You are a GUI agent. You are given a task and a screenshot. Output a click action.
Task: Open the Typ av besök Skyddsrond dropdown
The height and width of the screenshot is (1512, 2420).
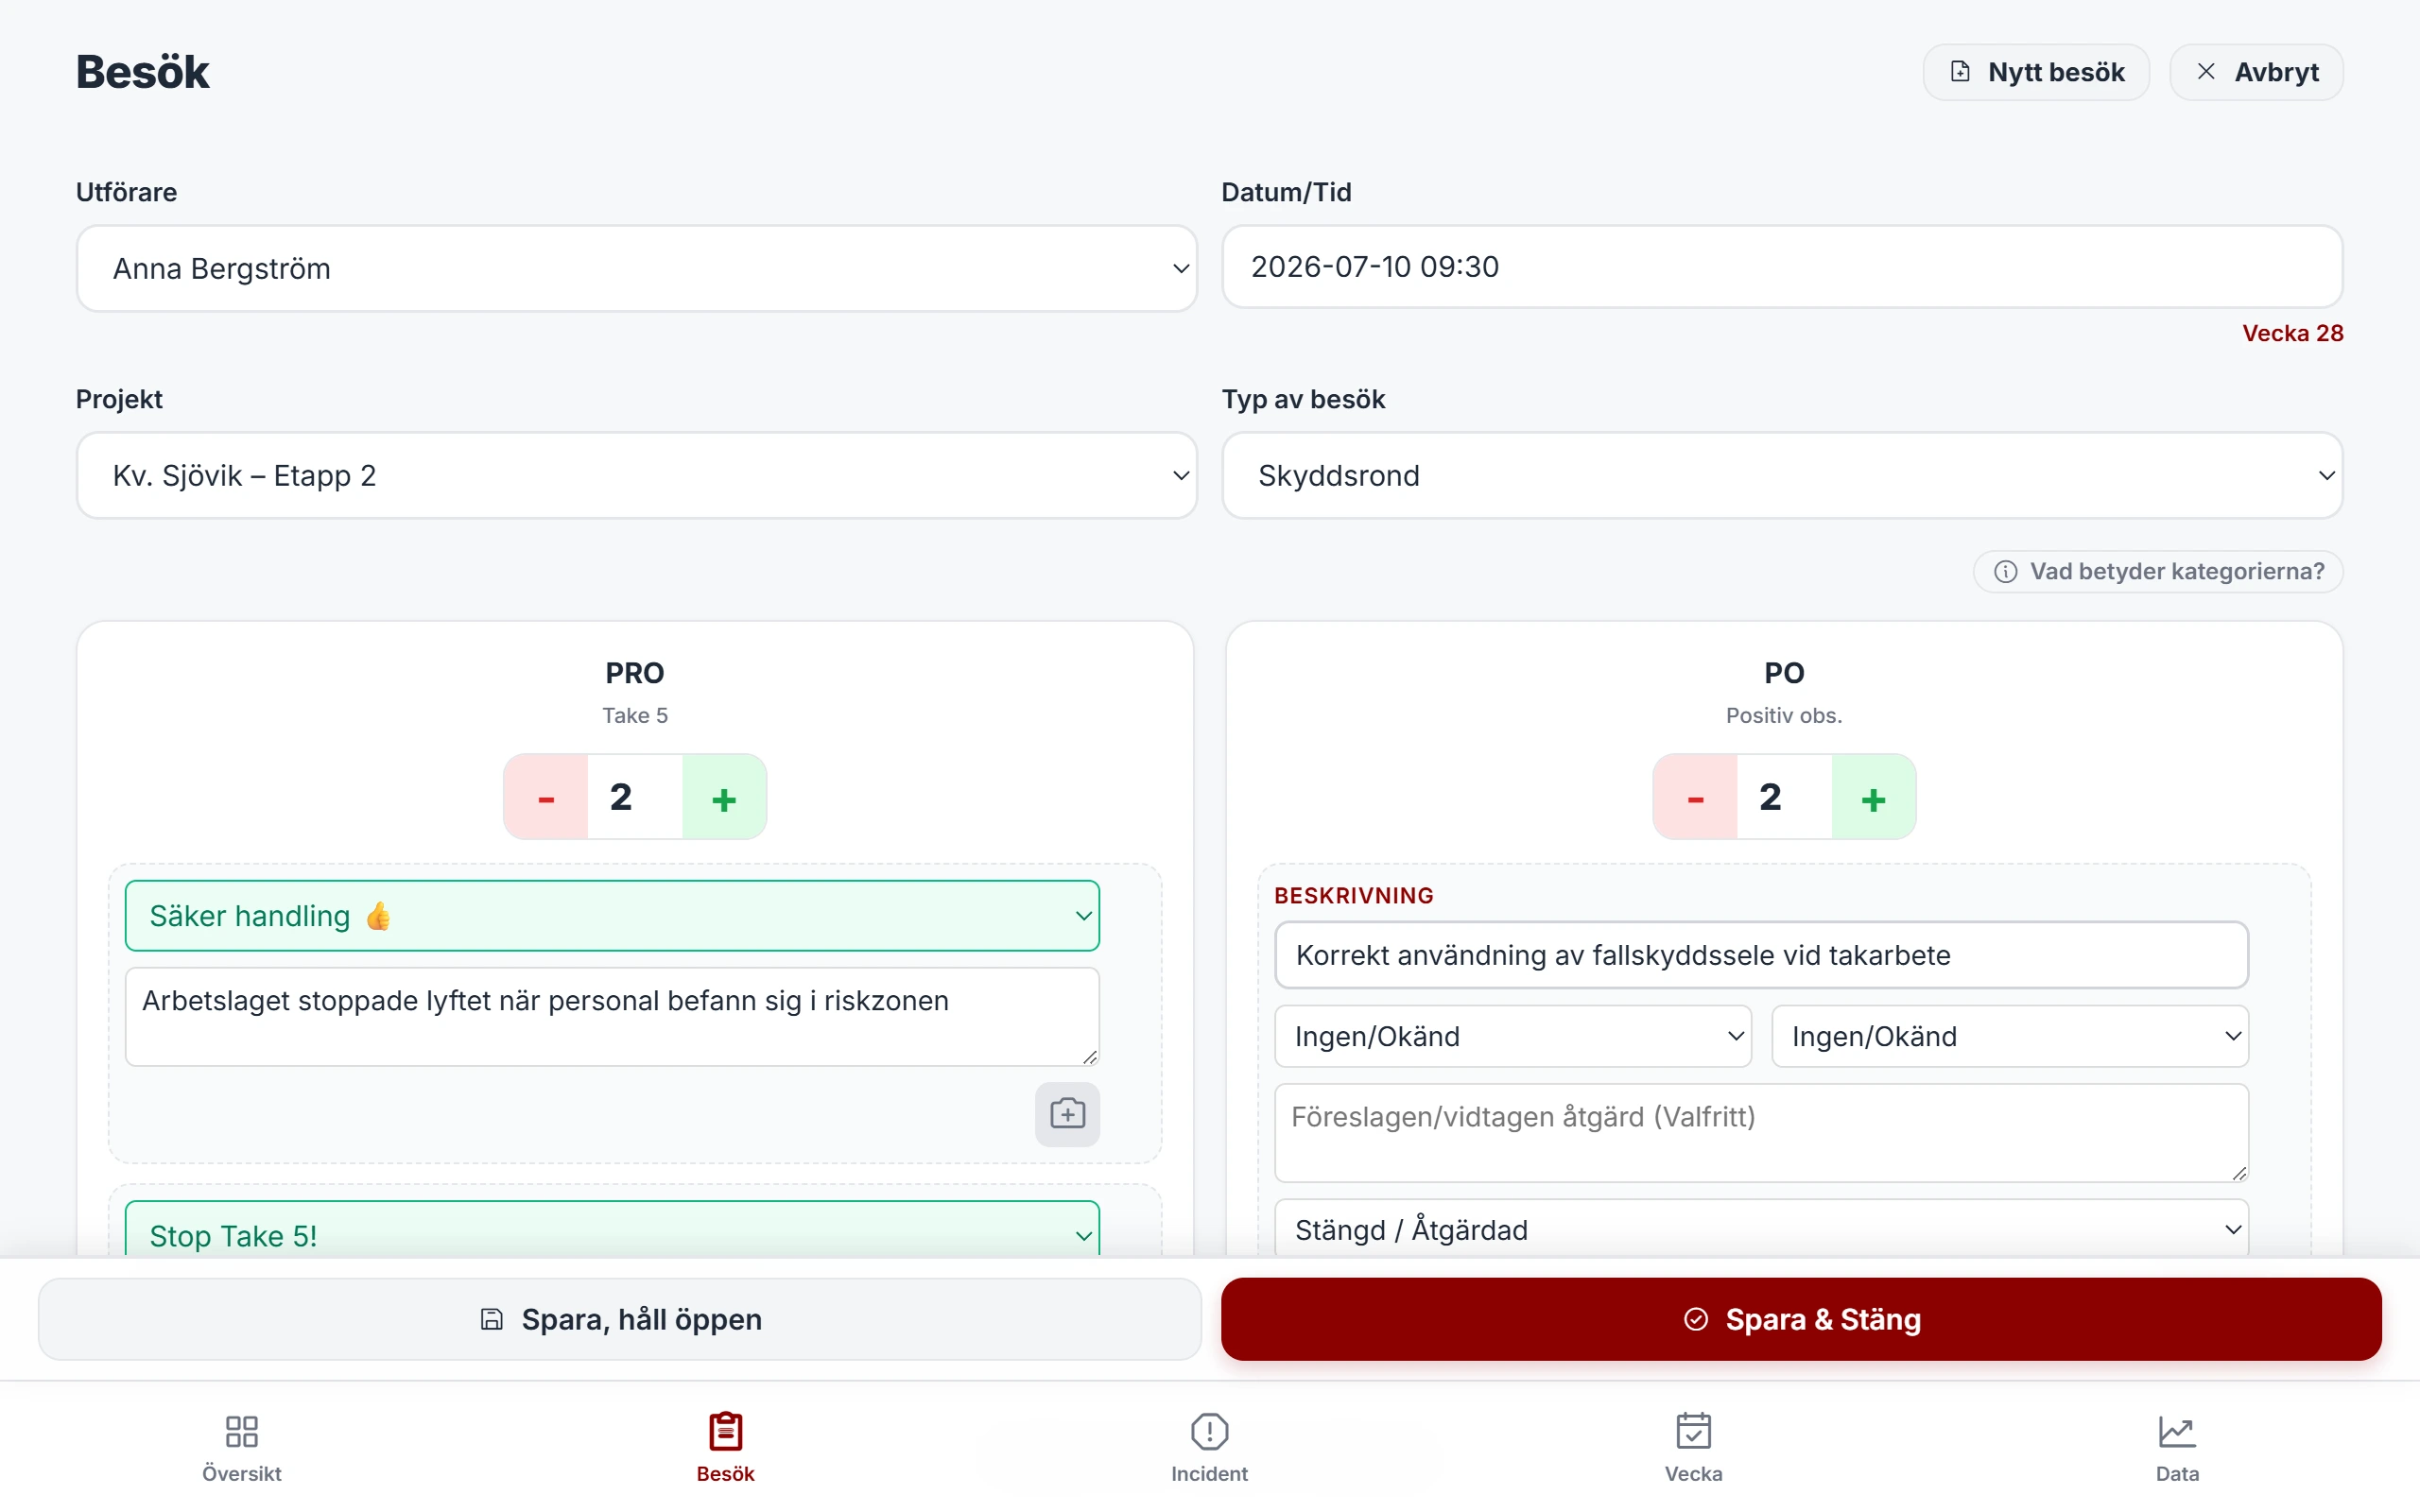pos(1782,475)
